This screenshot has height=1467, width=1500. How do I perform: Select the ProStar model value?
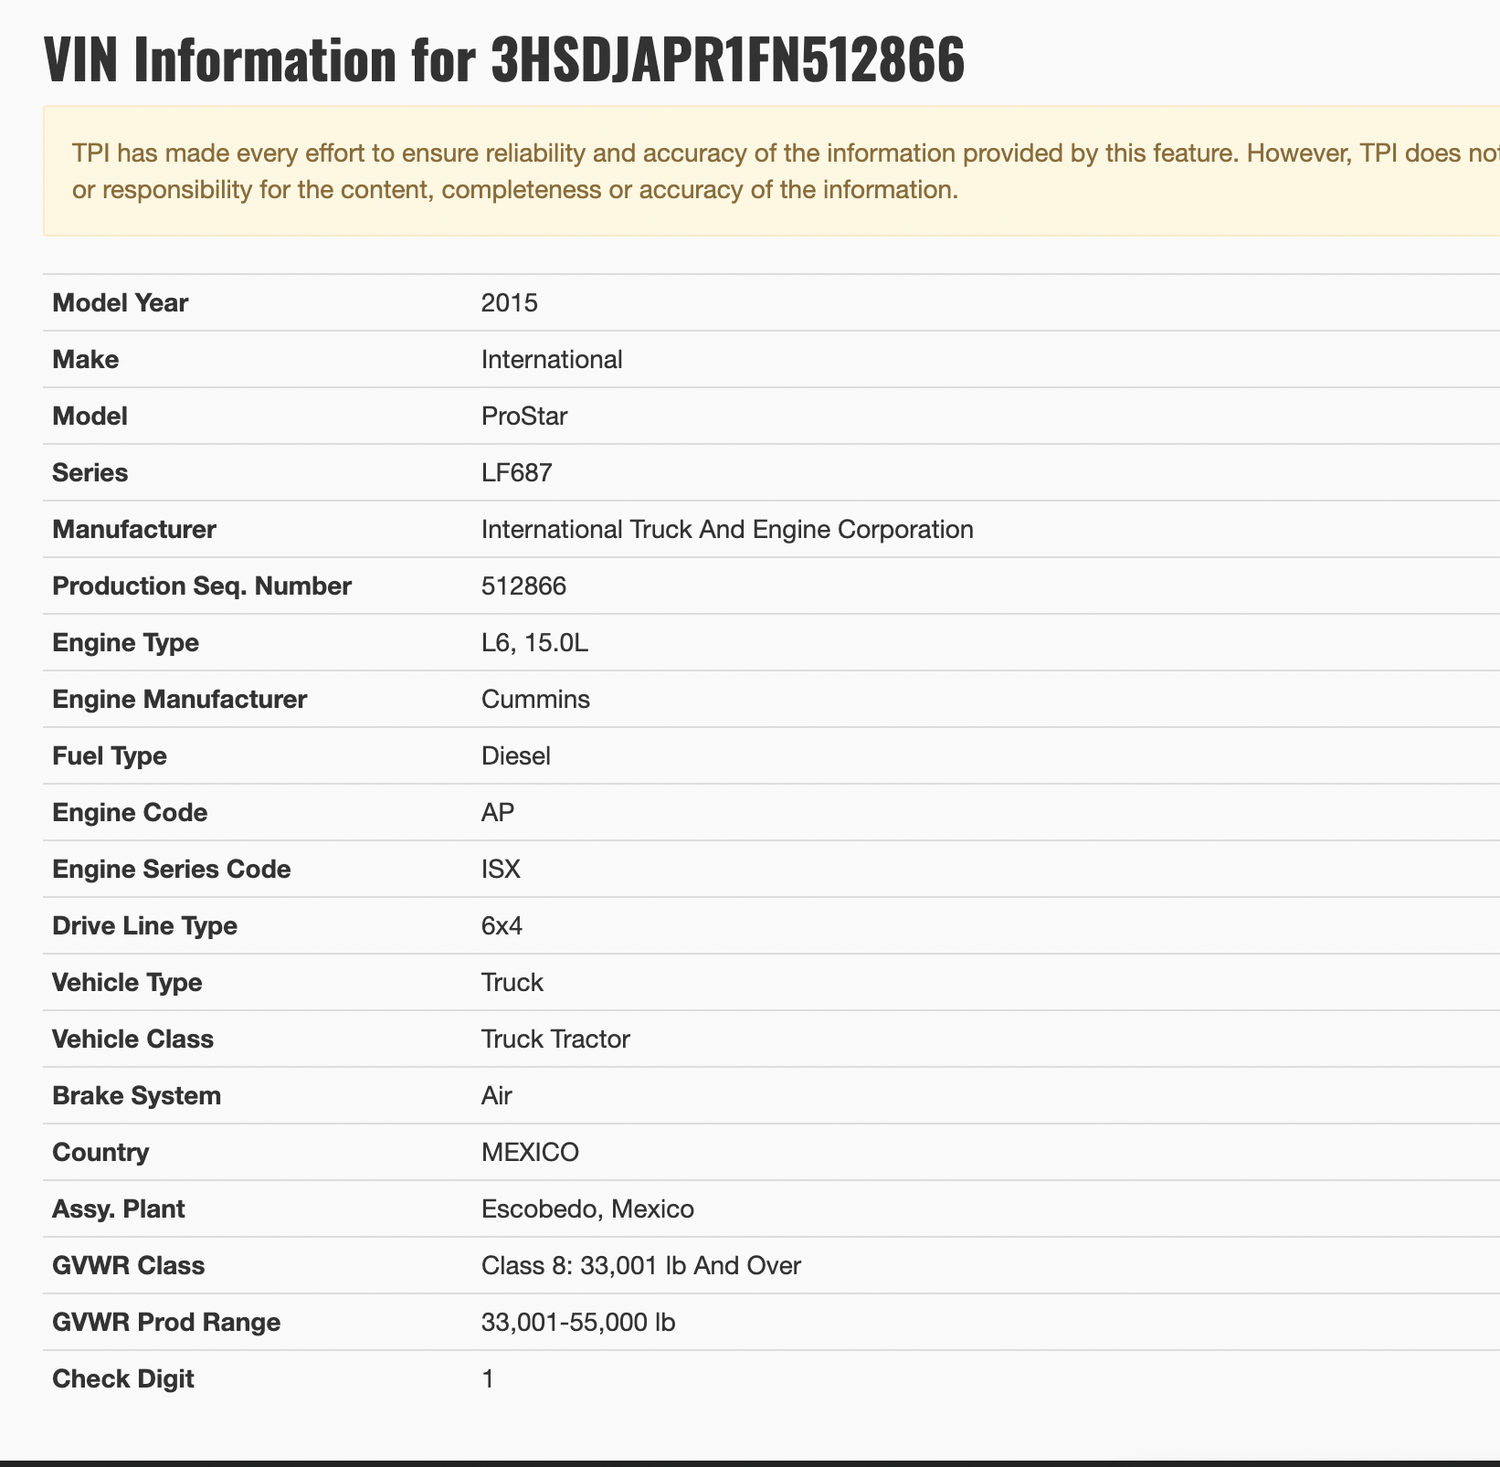point(524,417)
